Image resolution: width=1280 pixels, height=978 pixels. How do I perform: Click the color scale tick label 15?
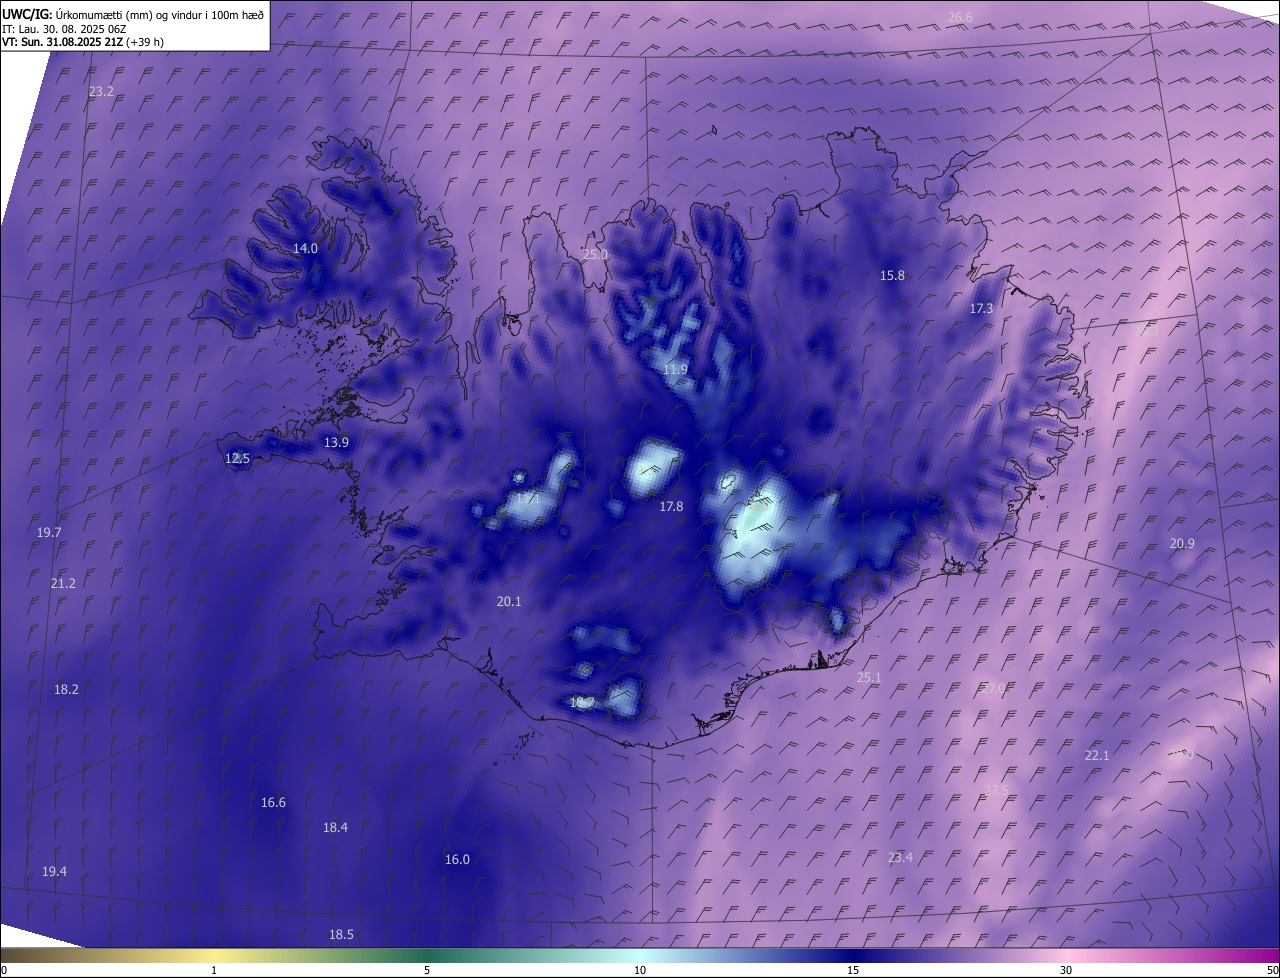coord(853,970)
